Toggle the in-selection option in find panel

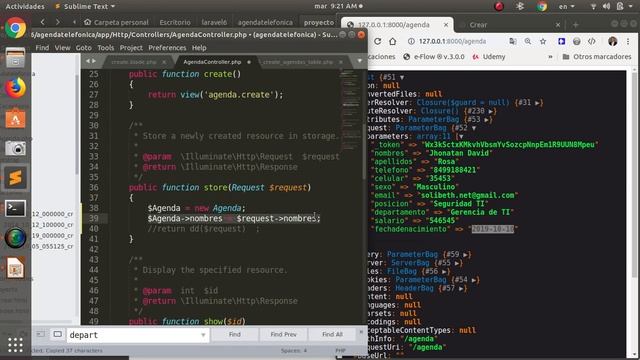(58, 334)
